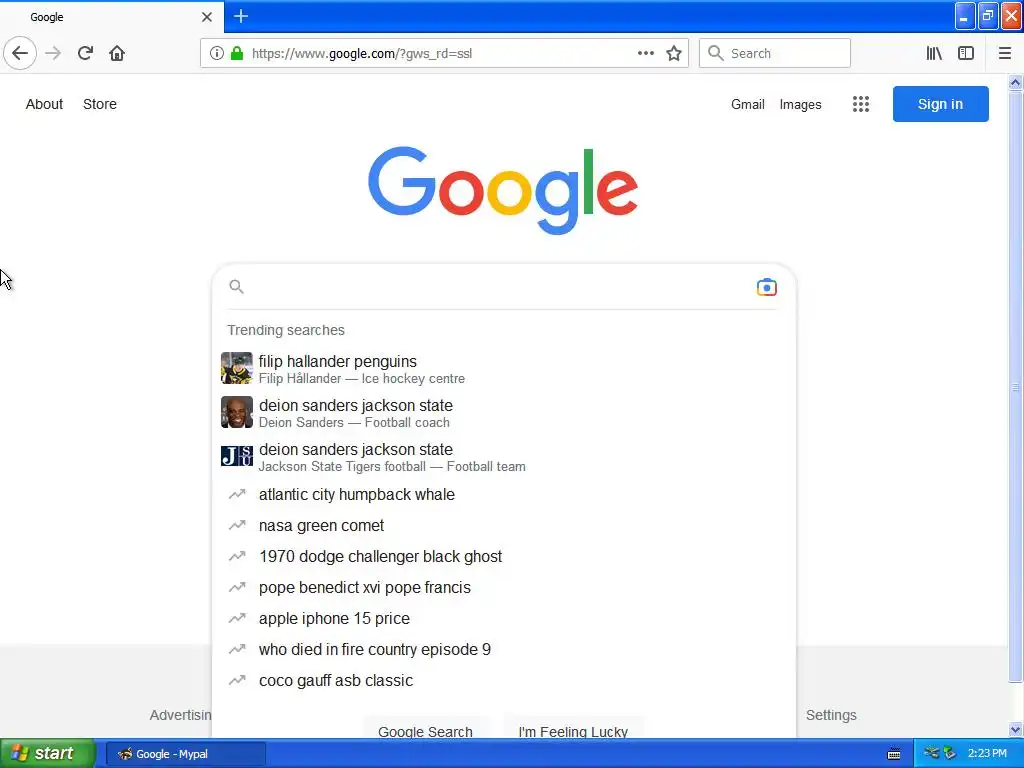Screen dimensions: 1024x768
Task: Click the system clock 2:23 PM
Action: click(x=987, y=753)
